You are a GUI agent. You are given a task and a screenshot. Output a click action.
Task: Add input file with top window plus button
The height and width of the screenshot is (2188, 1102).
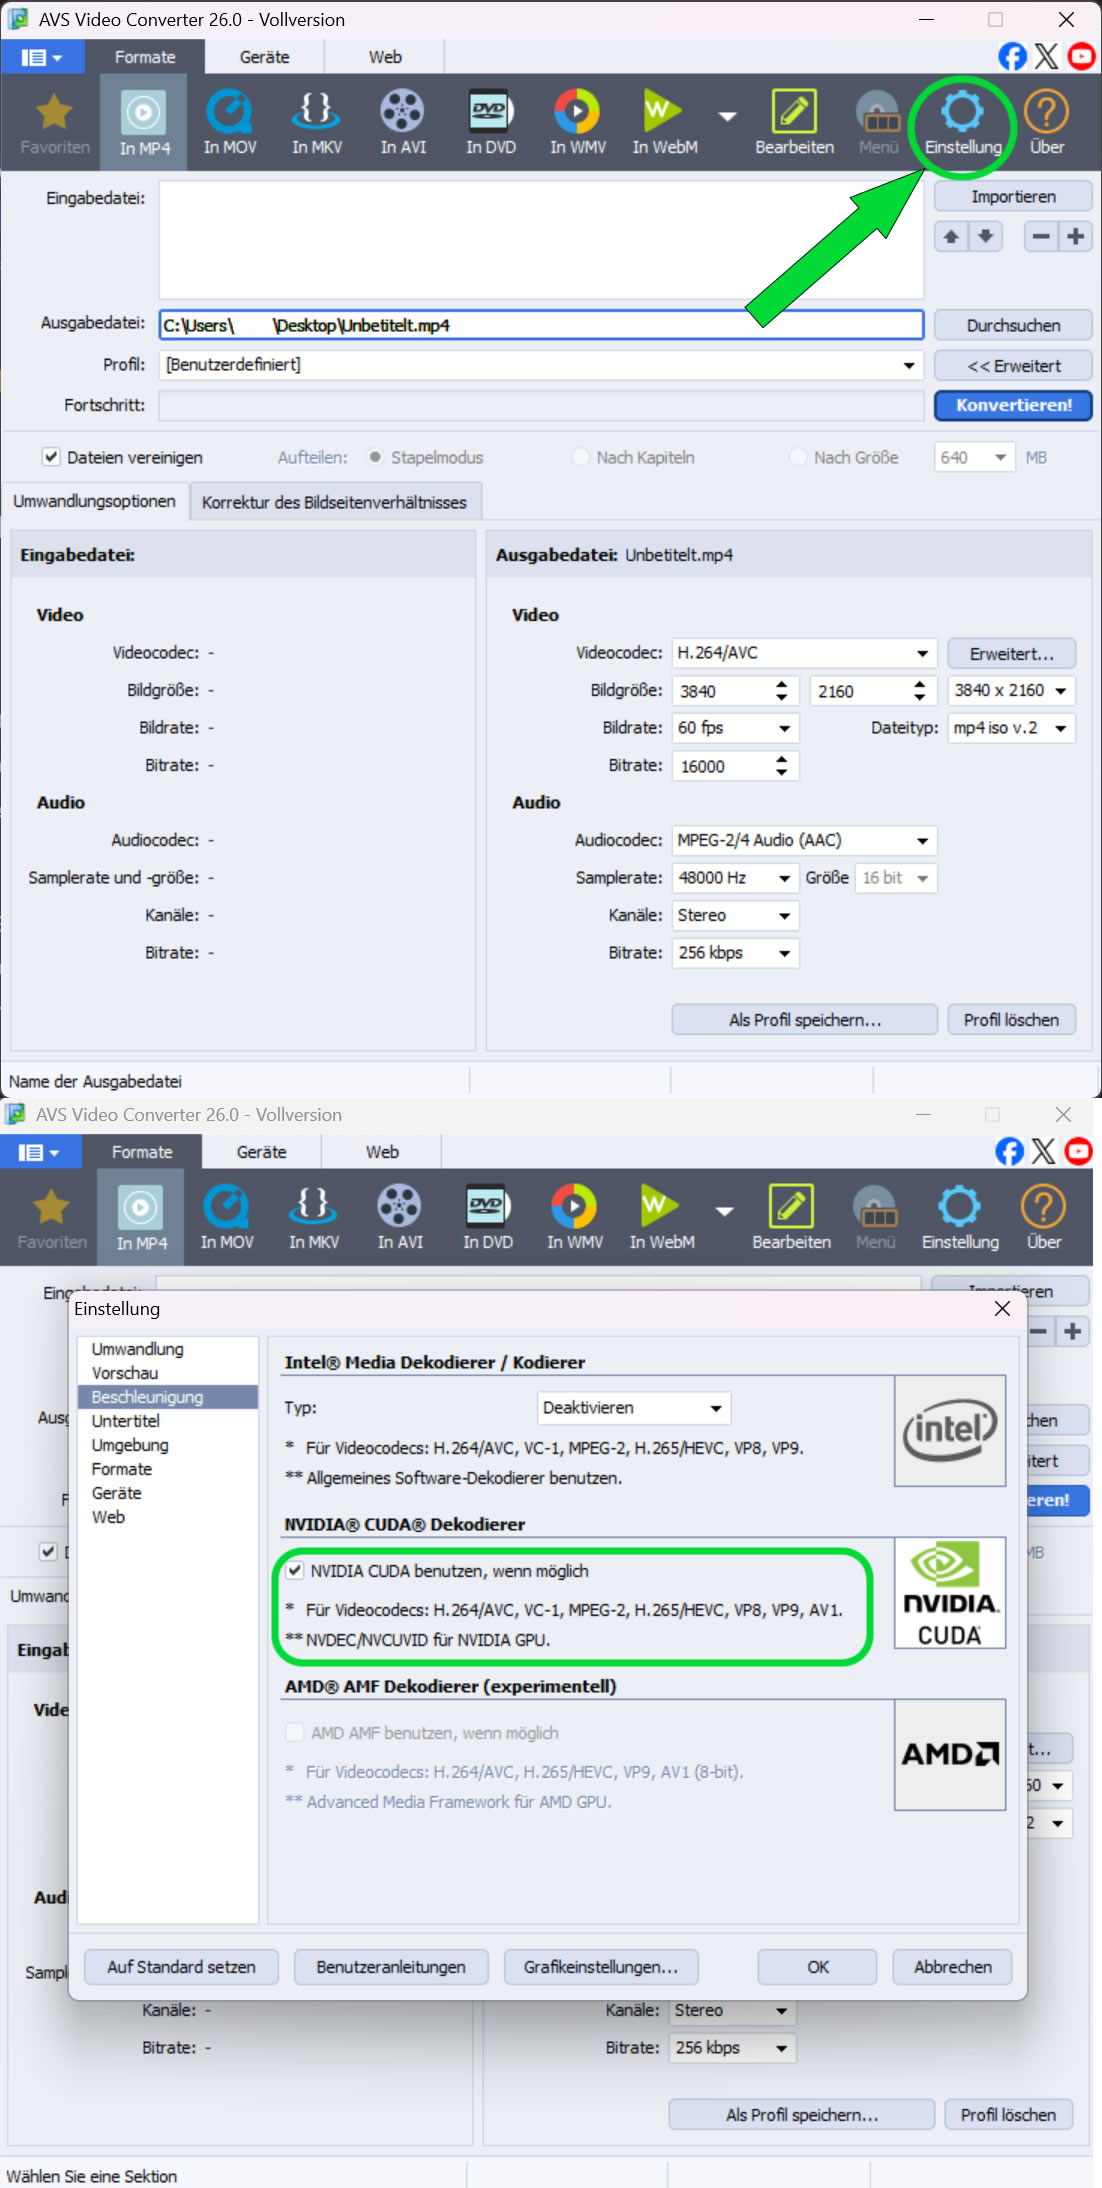1076,236
